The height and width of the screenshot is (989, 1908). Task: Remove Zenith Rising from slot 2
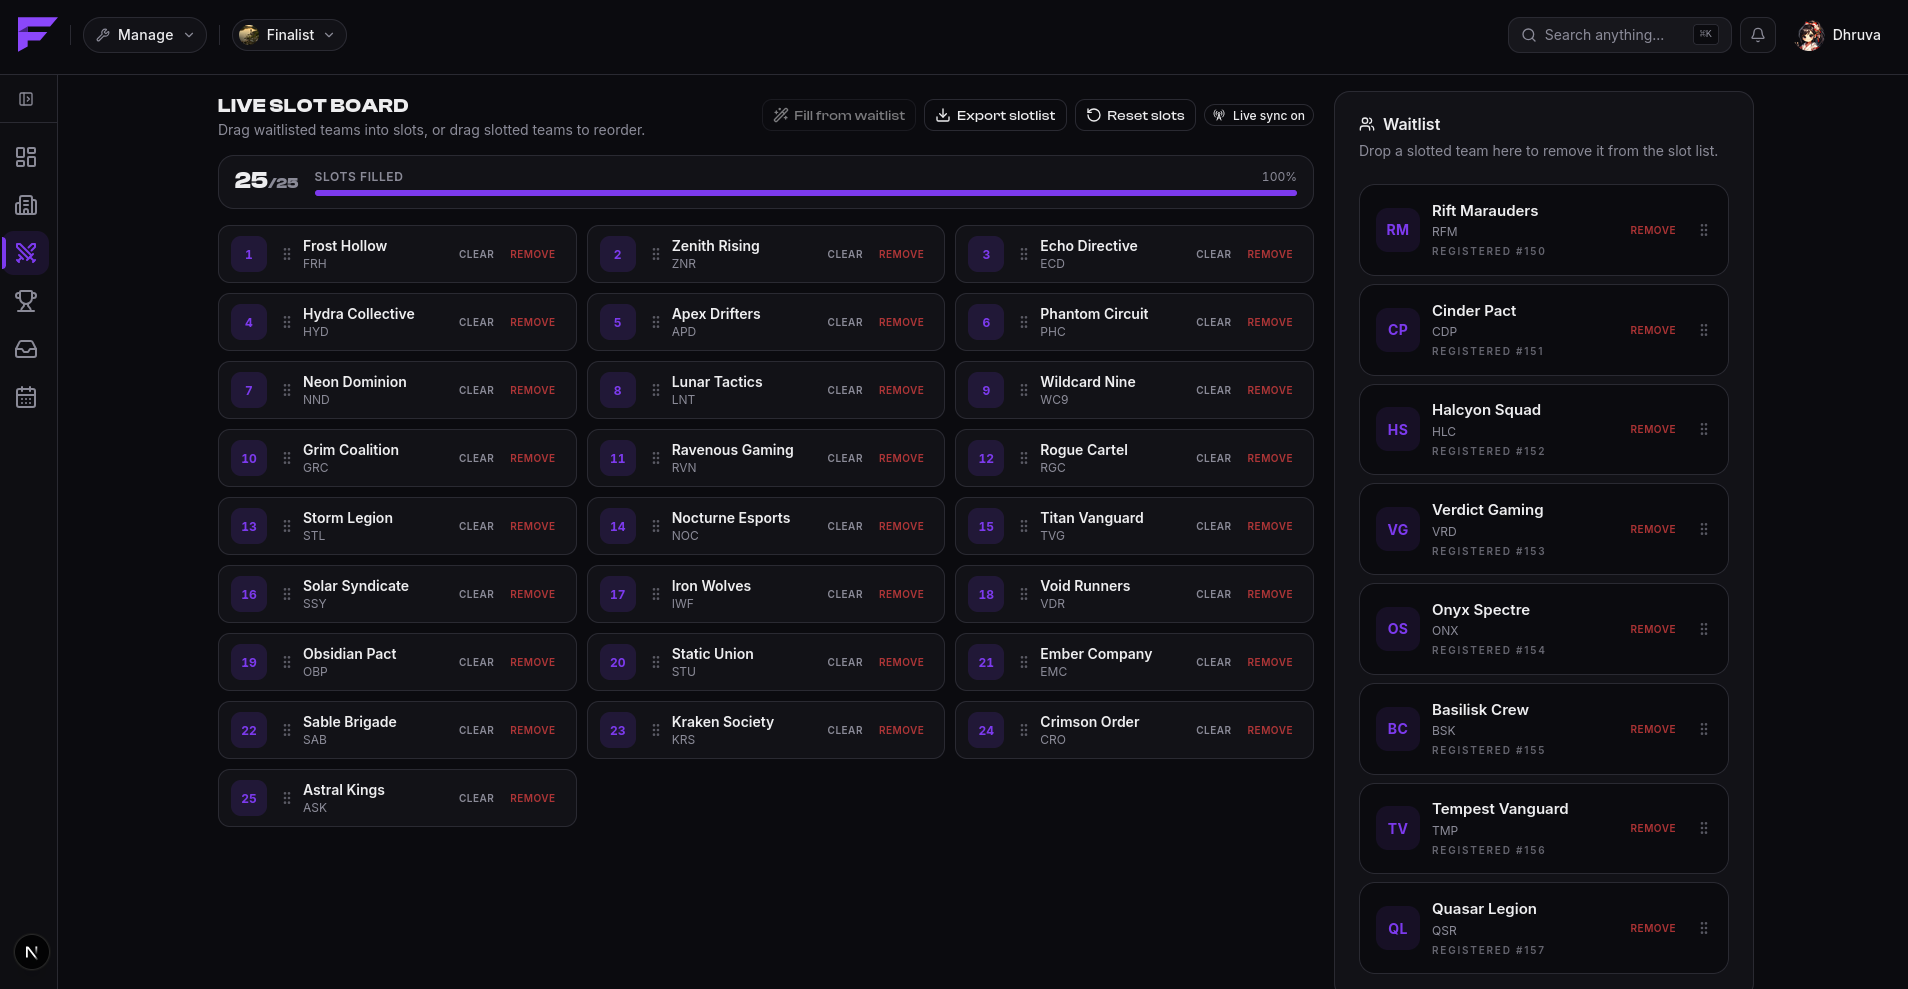tap(901, 254)
